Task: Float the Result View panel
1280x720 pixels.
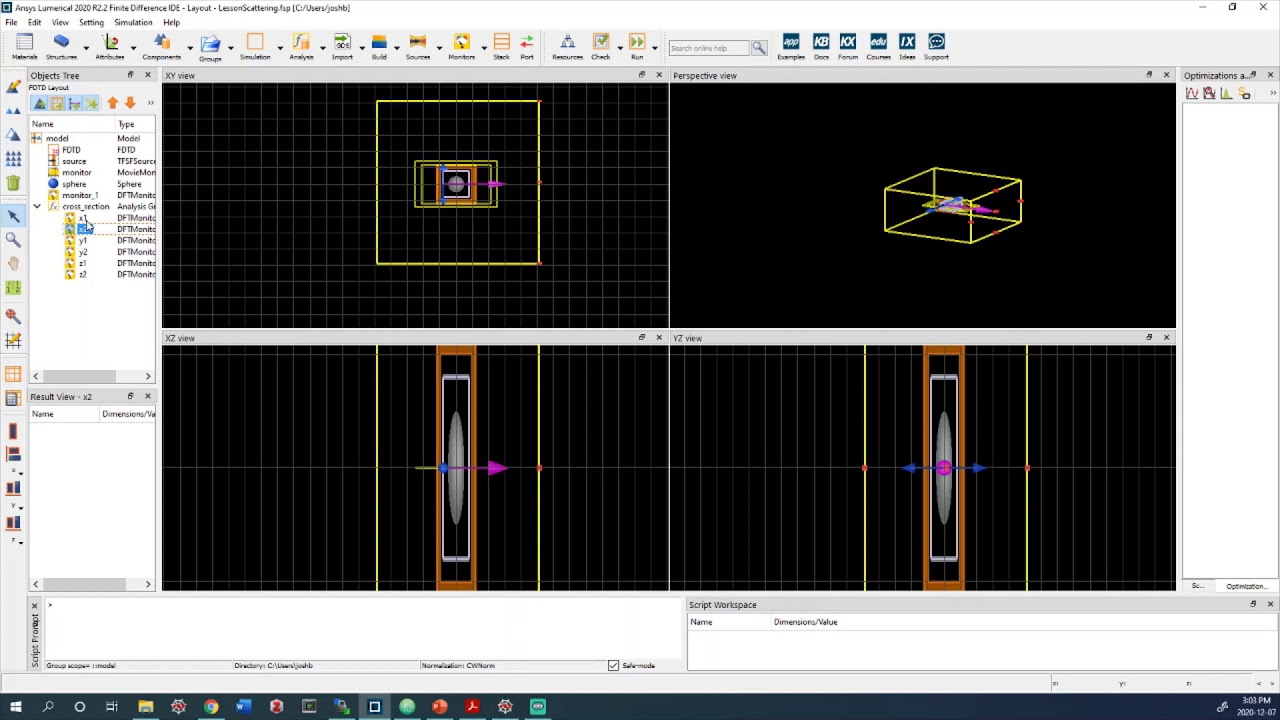Action: pyautogui.click(x=130, y=396)
